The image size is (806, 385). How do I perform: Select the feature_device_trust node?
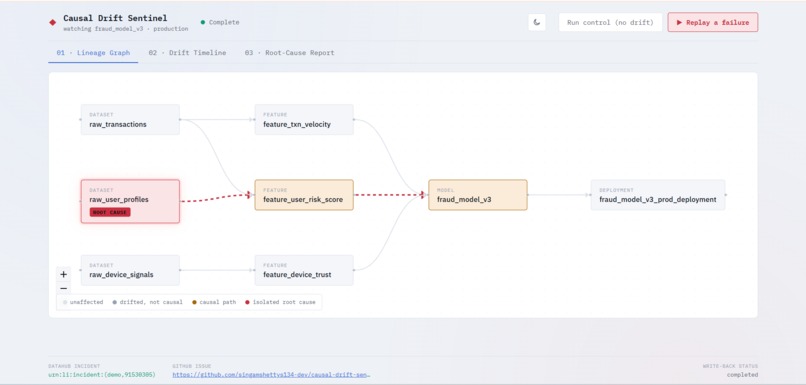point(304,270)
